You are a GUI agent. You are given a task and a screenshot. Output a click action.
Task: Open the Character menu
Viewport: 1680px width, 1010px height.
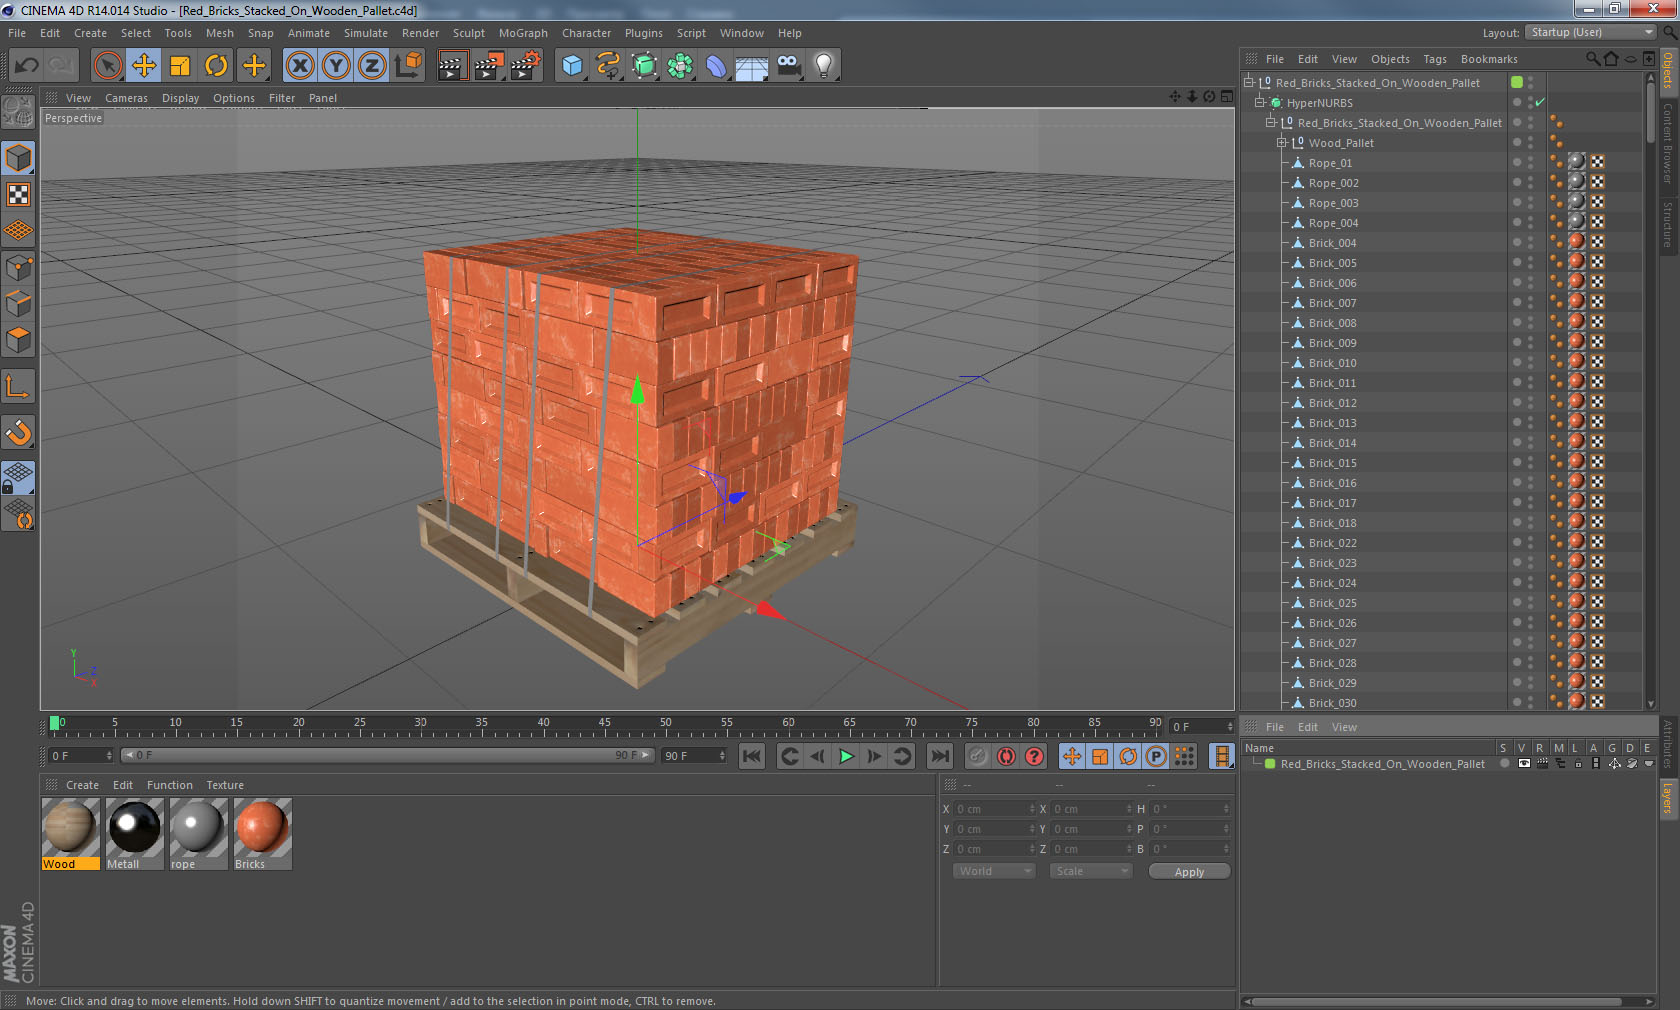click(x=586, y=33)
